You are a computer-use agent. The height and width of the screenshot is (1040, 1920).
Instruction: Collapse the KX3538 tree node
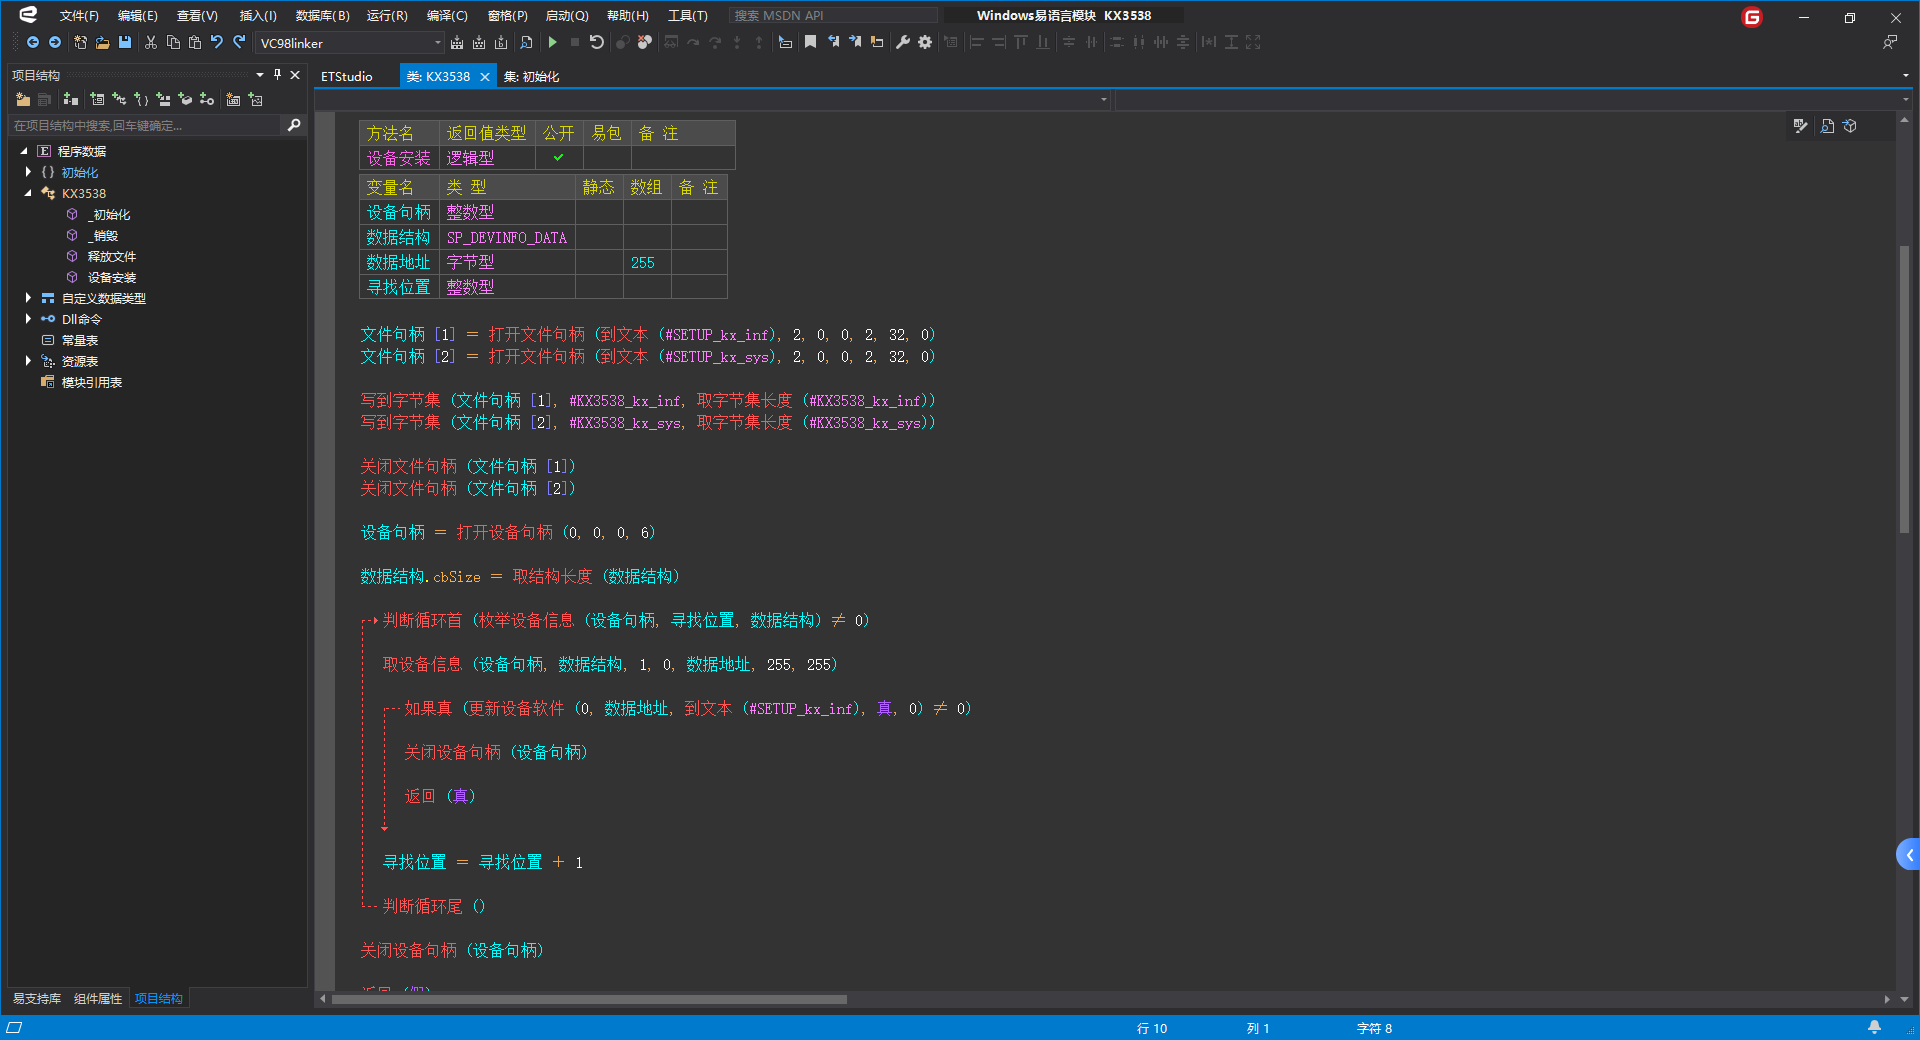28,193
